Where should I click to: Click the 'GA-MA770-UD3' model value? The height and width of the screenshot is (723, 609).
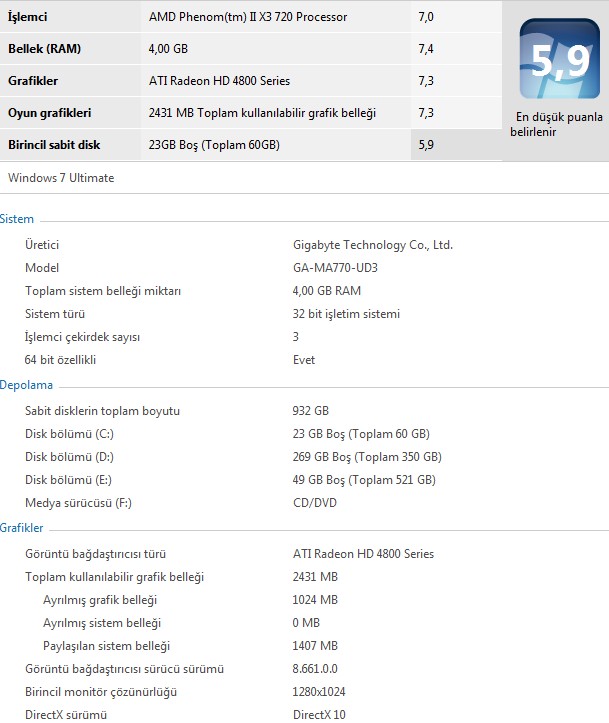point(335,267)
